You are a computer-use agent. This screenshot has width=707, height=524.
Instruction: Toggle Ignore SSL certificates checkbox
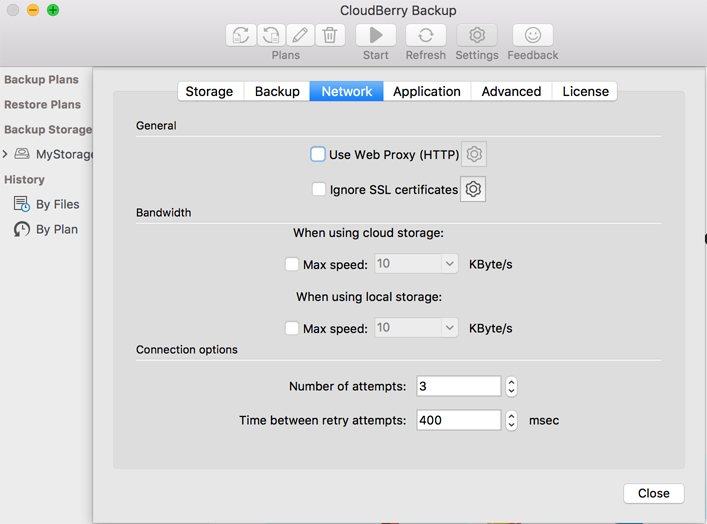pos(319,189)
